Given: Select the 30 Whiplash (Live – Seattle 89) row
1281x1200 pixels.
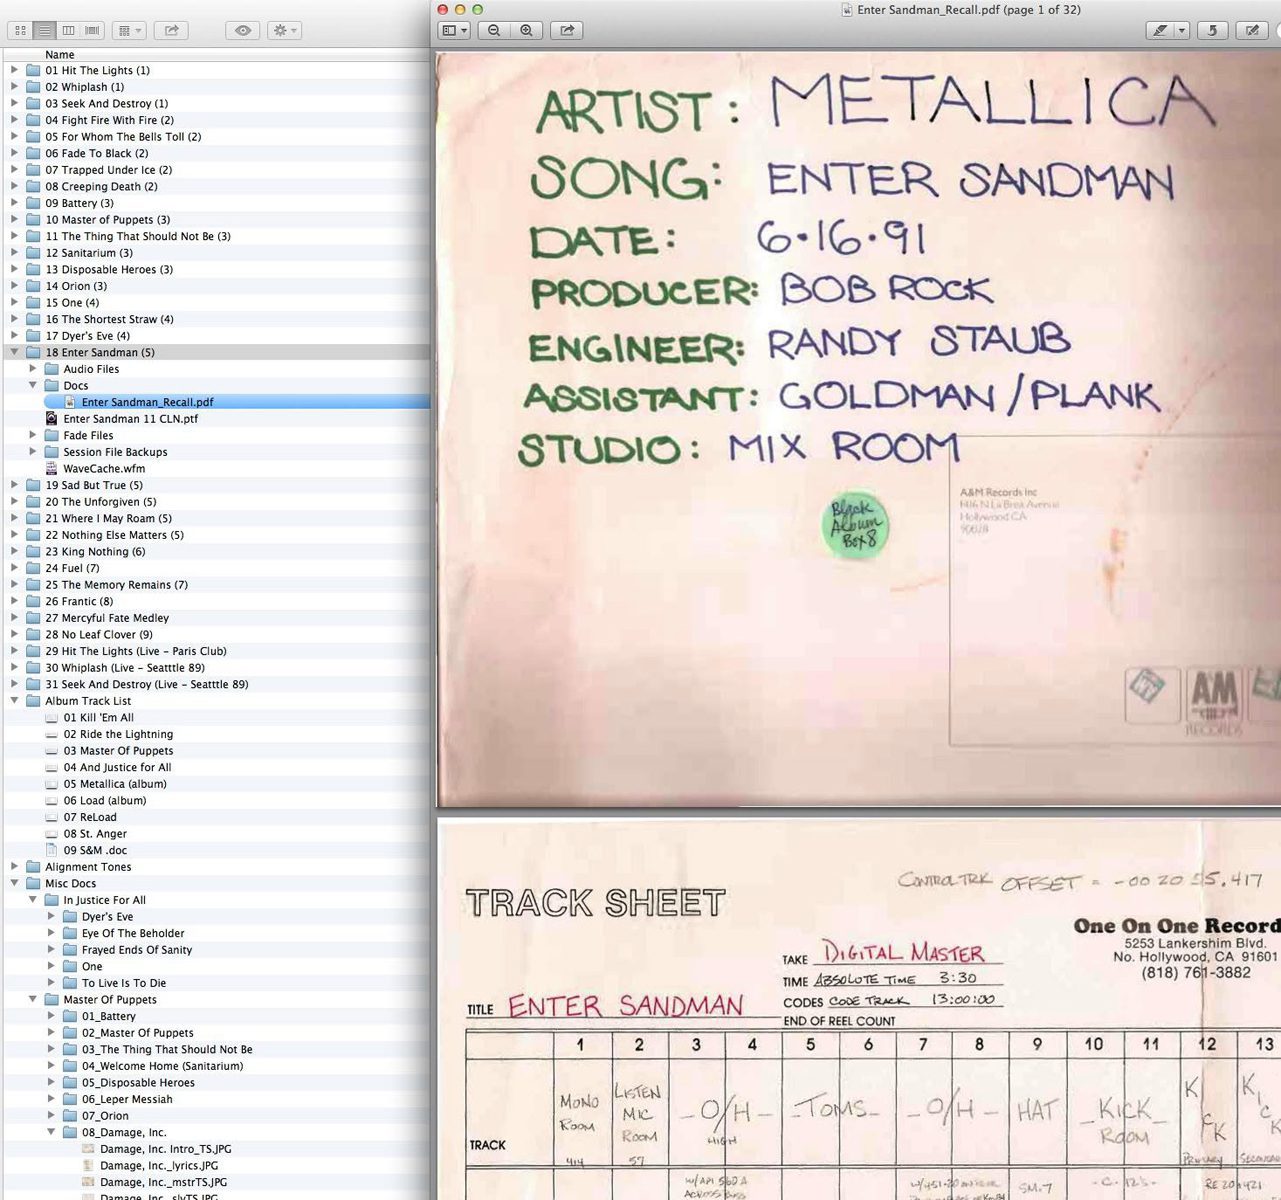Looking at the screenshot, I should click(217, 668).
